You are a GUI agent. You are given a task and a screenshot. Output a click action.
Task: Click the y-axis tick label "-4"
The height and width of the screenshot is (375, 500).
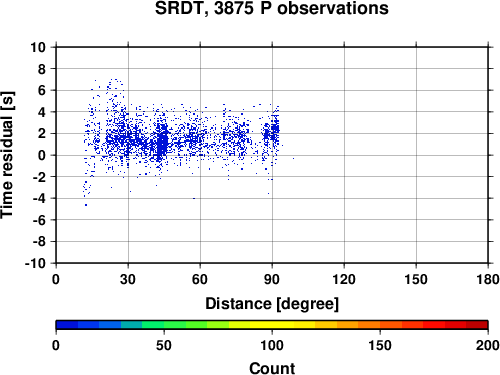click(x=39, y=198)
